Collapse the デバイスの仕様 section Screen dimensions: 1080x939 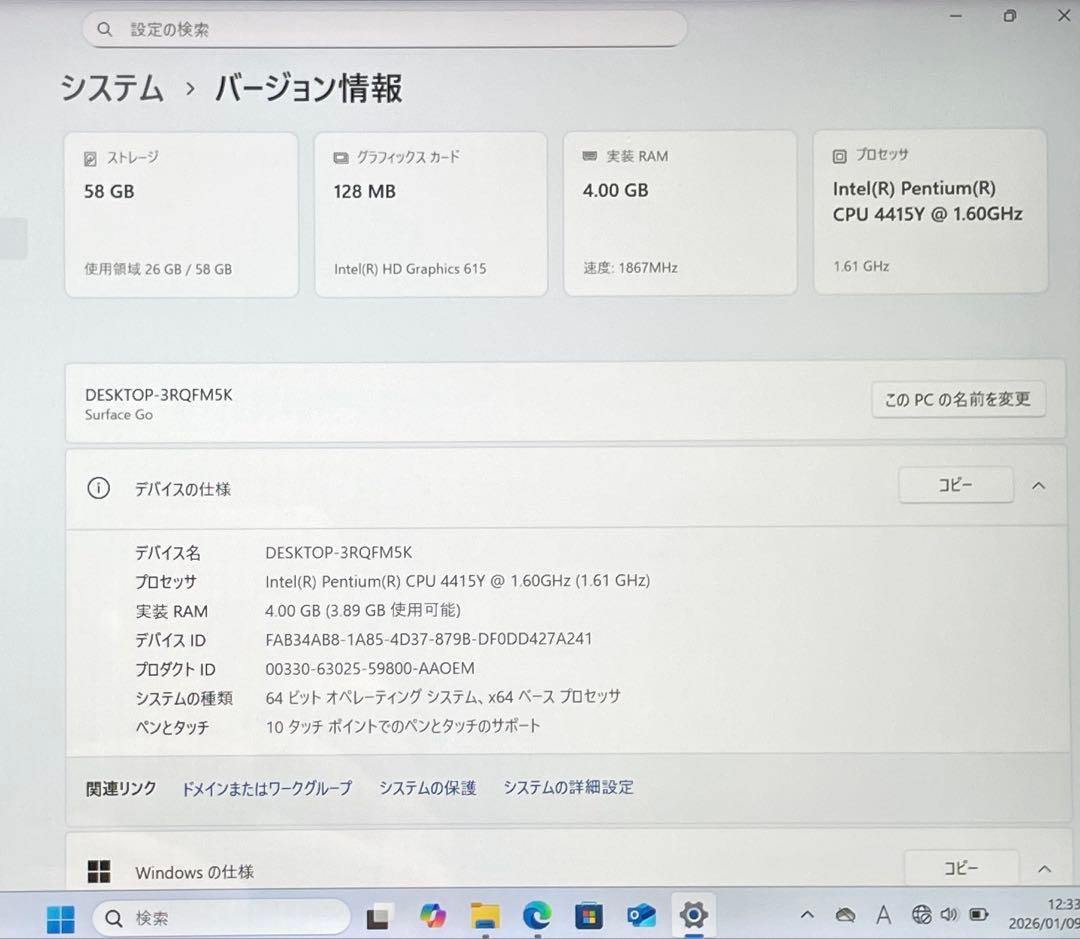pyautogui.click(x=1038, y=485)
